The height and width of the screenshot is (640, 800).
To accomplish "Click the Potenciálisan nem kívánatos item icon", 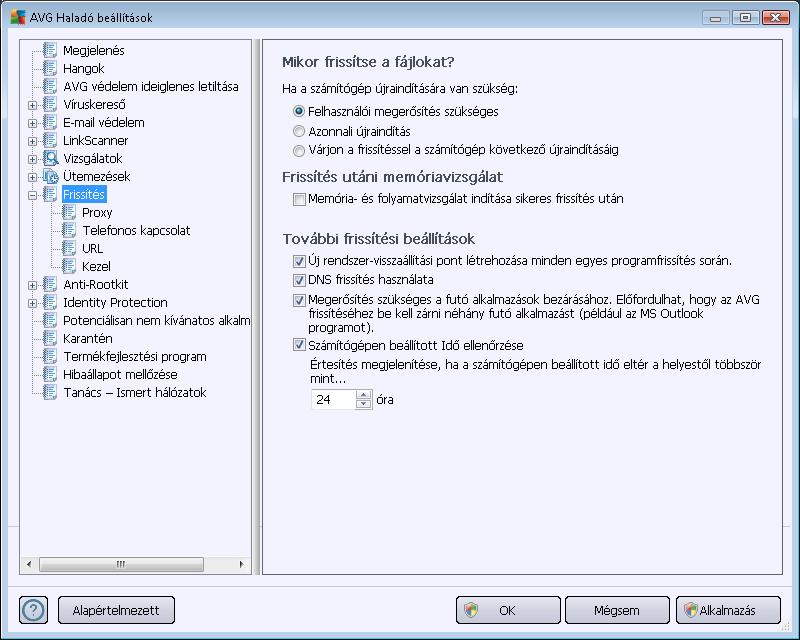I will pyautogui.click(x=50, y=320).
